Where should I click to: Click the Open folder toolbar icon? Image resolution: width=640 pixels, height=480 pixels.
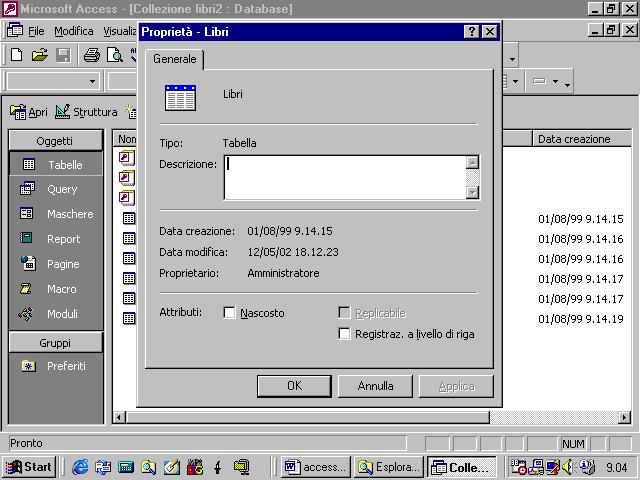[x=40, y=55]
